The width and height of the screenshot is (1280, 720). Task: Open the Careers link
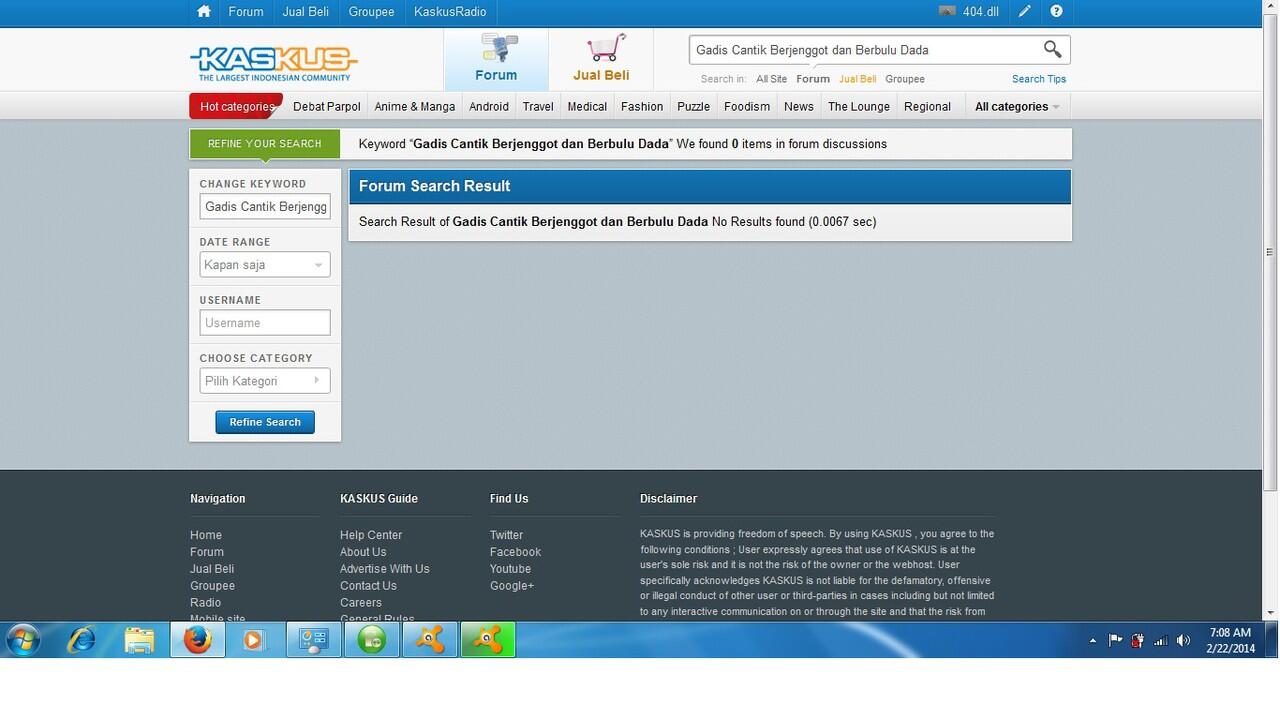361,603
